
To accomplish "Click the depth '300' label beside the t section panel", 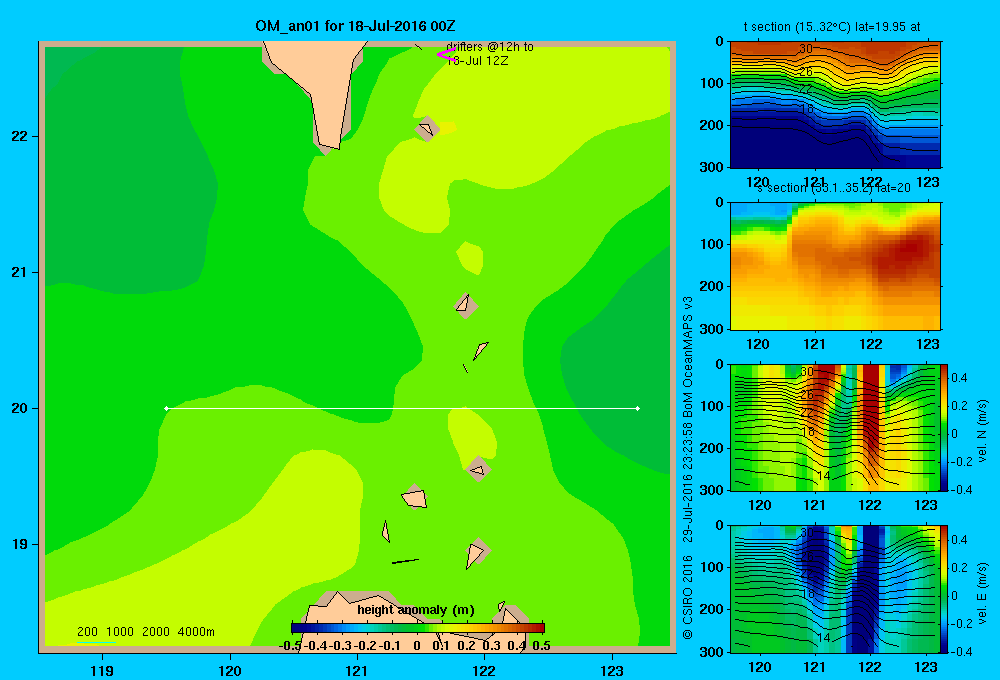I will click(x=712, y=167).
